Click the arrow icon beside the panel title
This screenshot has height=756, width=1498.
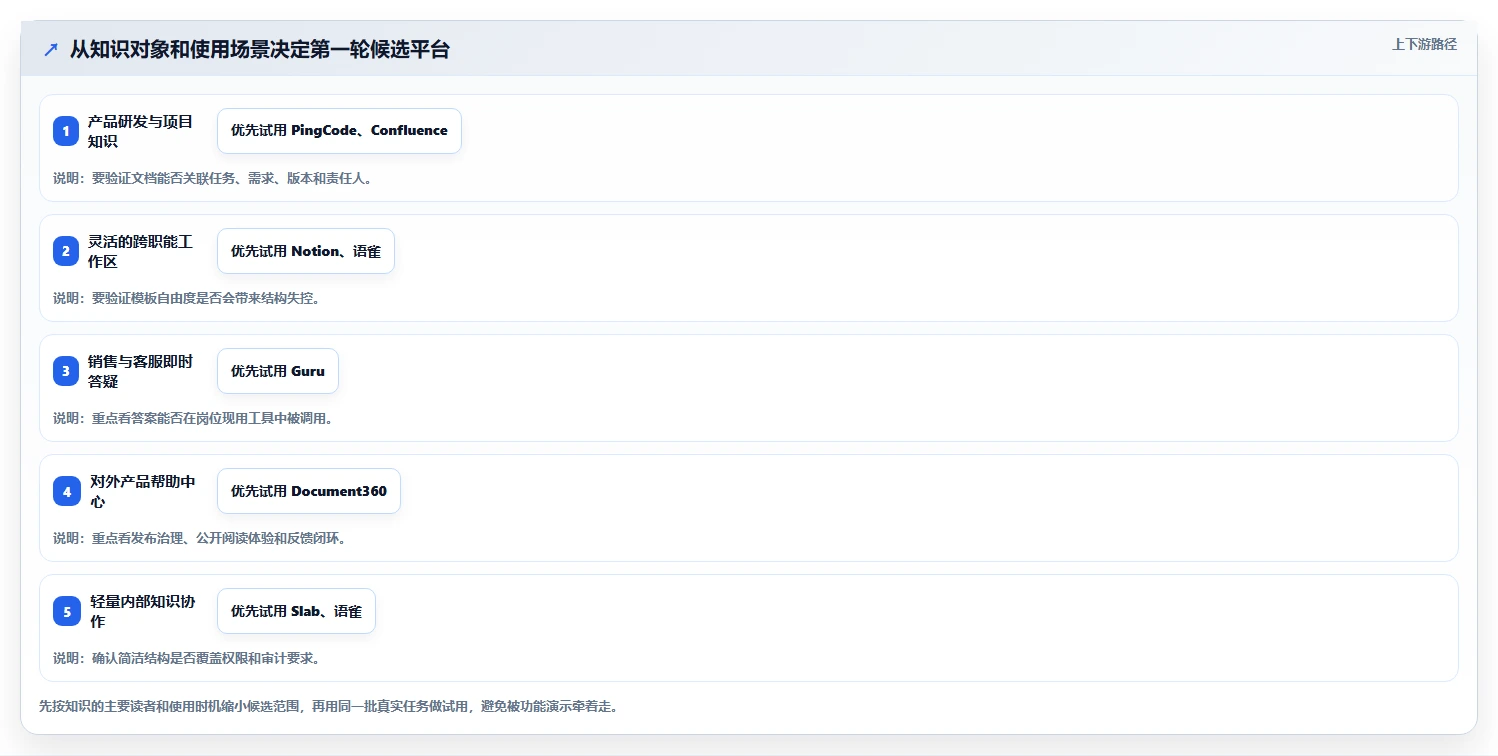[x=51, y=49]
